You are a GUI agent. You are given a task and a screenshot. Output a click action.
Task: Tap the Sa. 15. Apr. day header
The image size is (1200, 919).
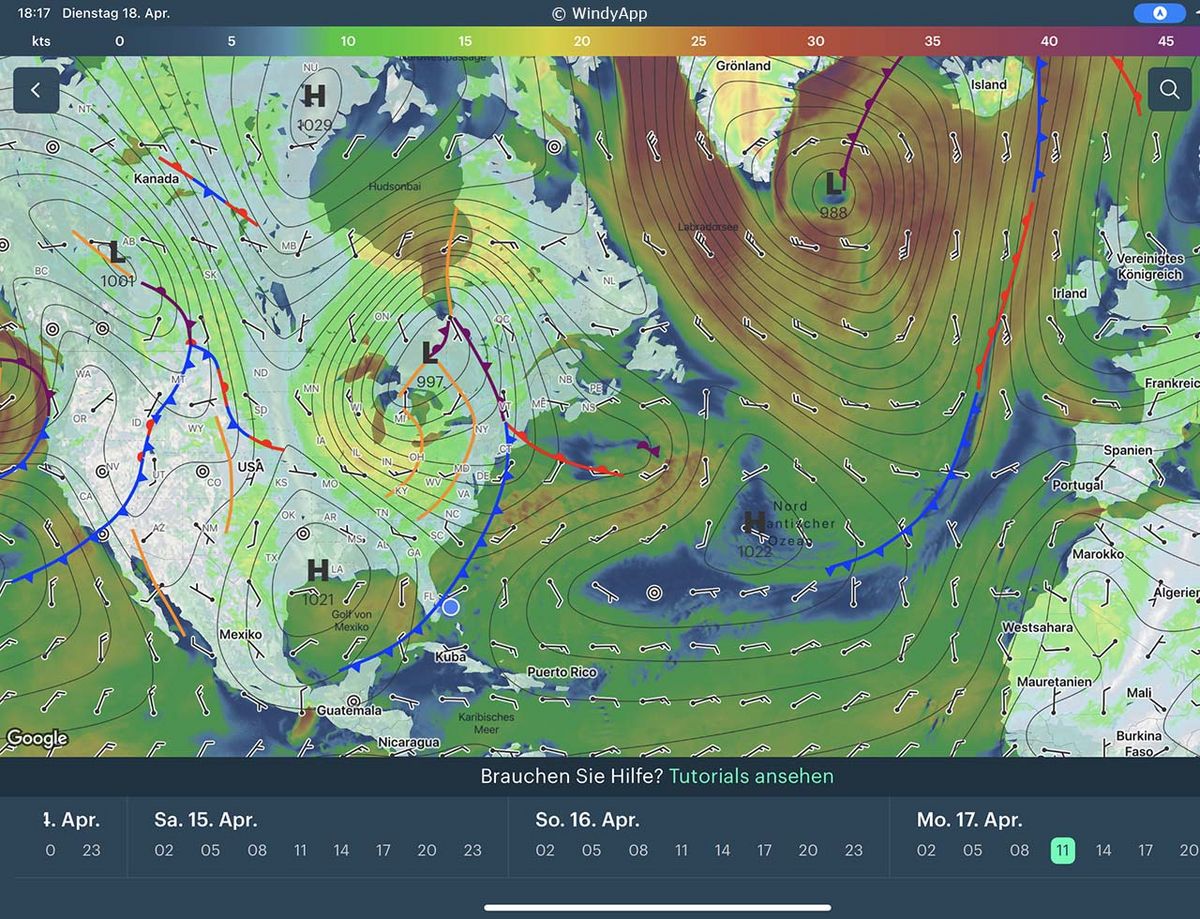click(x=206, y=820)
